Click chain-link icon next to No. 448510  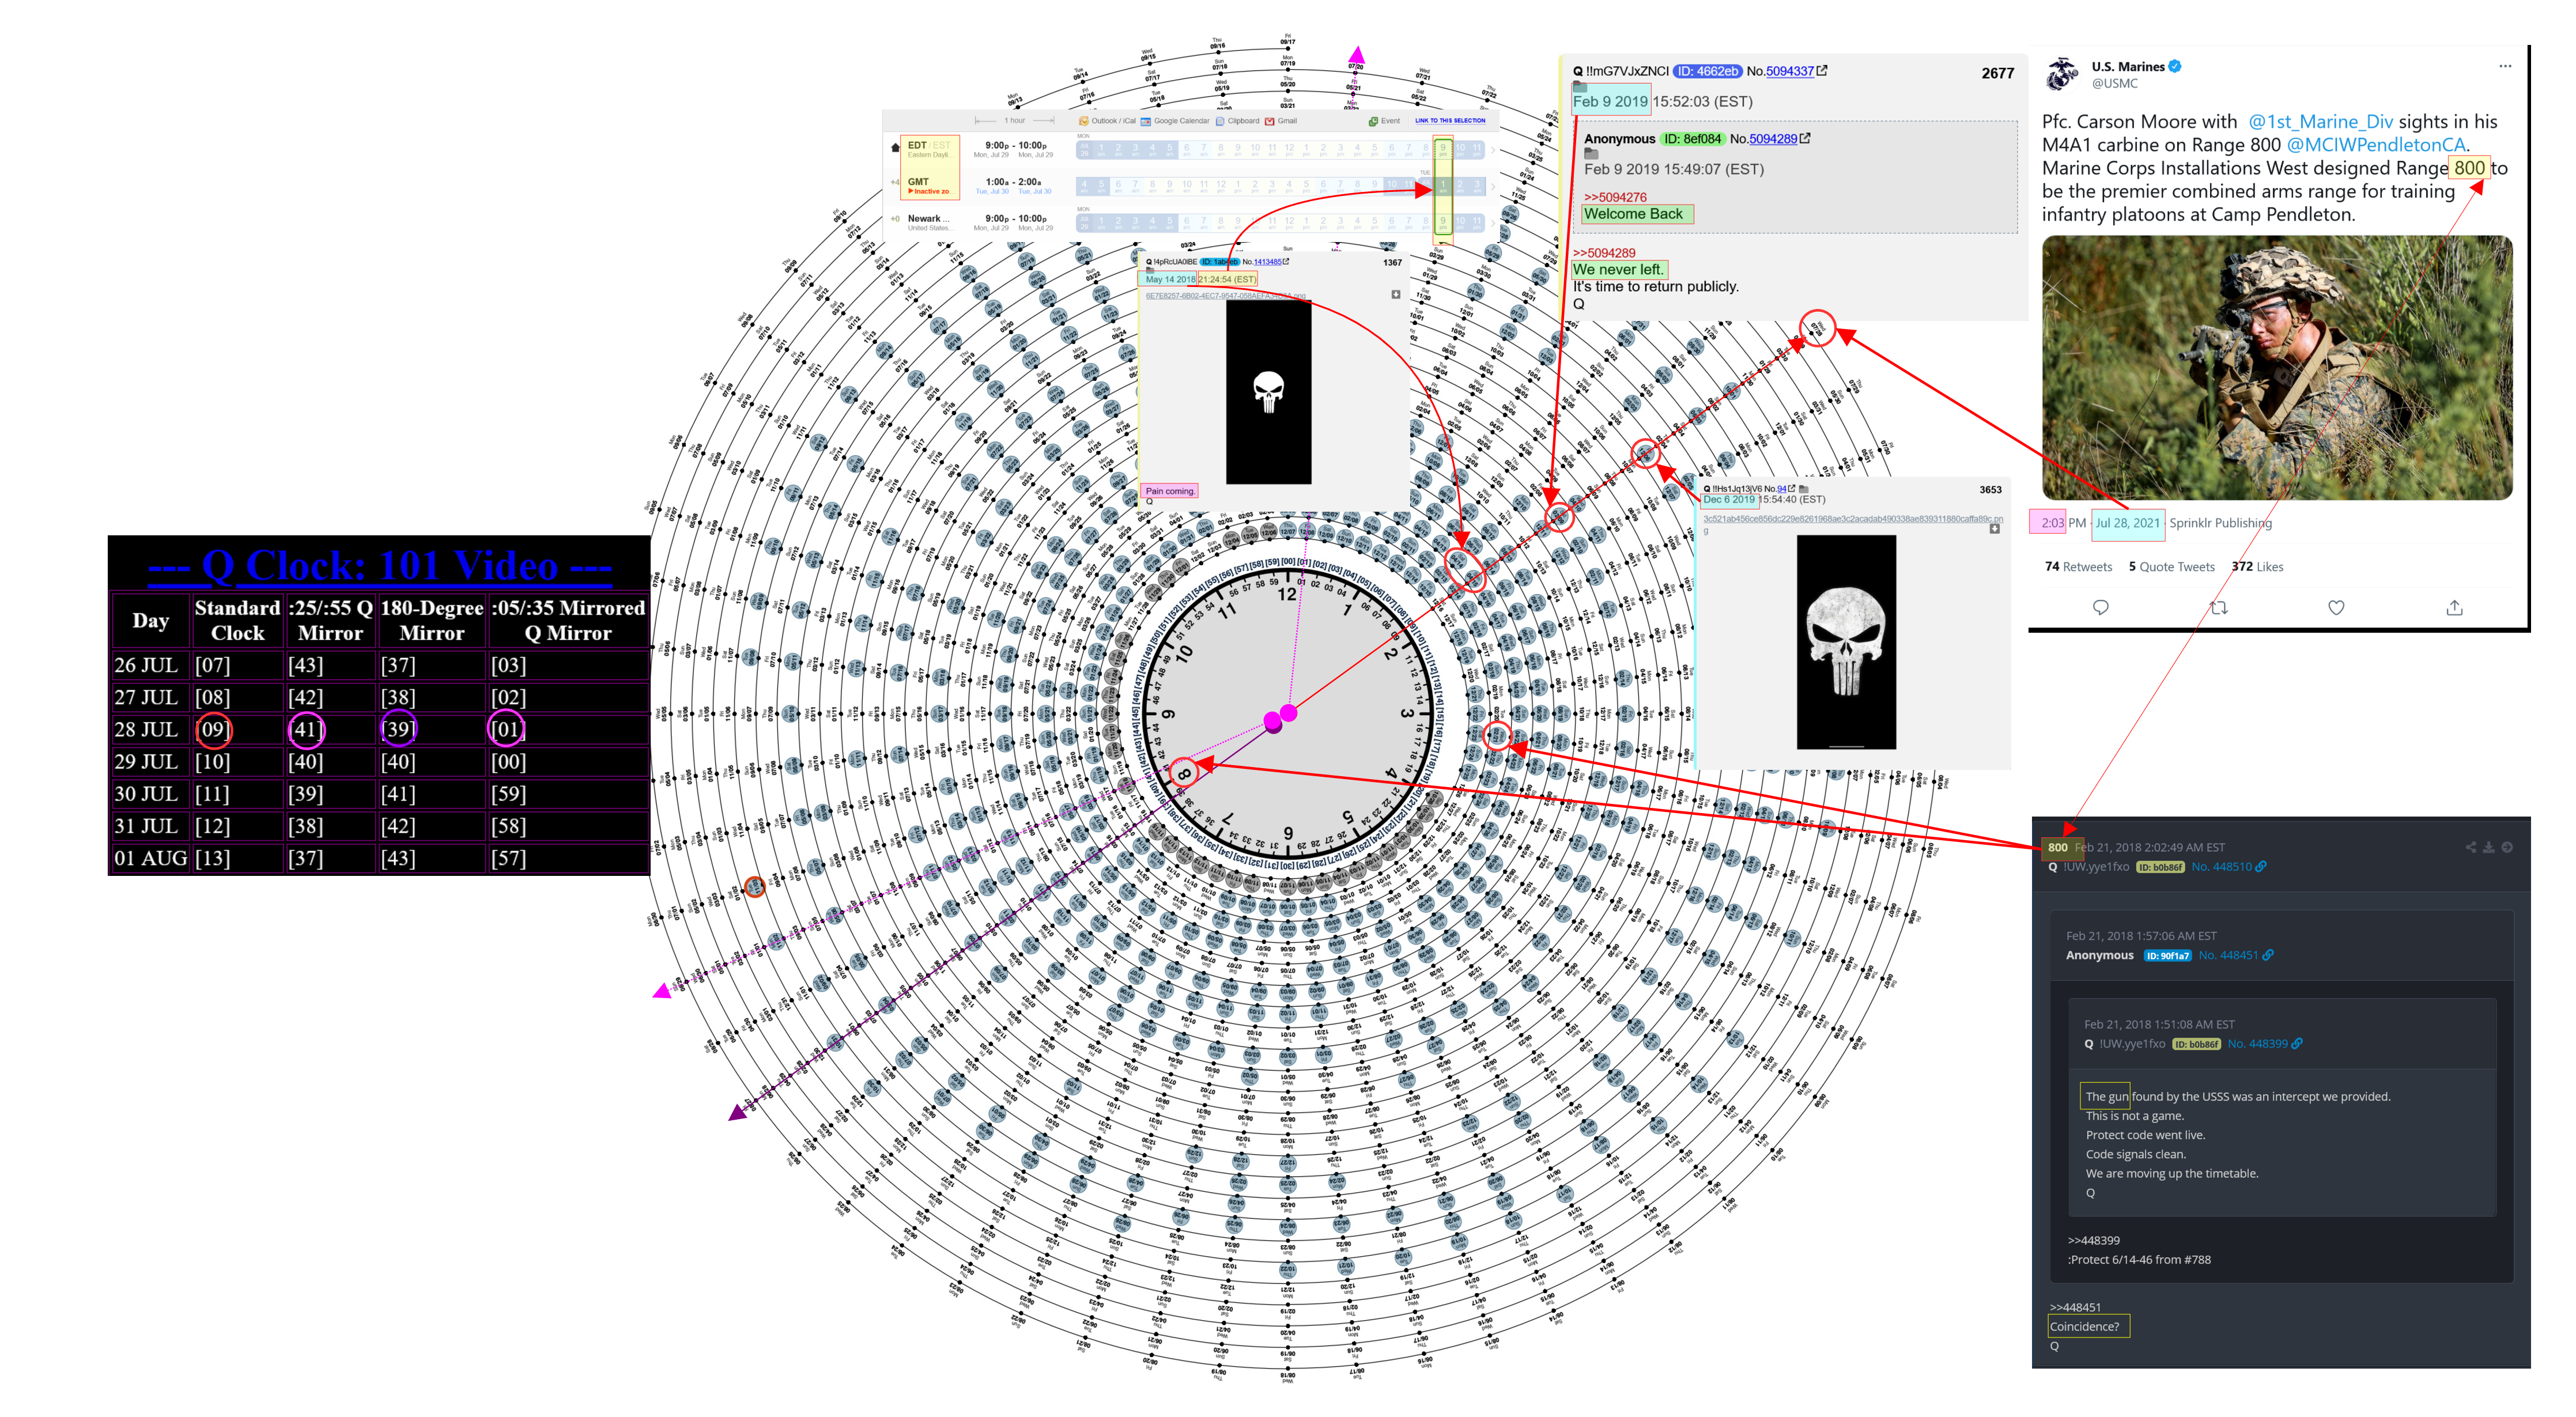click(2261, 867)
